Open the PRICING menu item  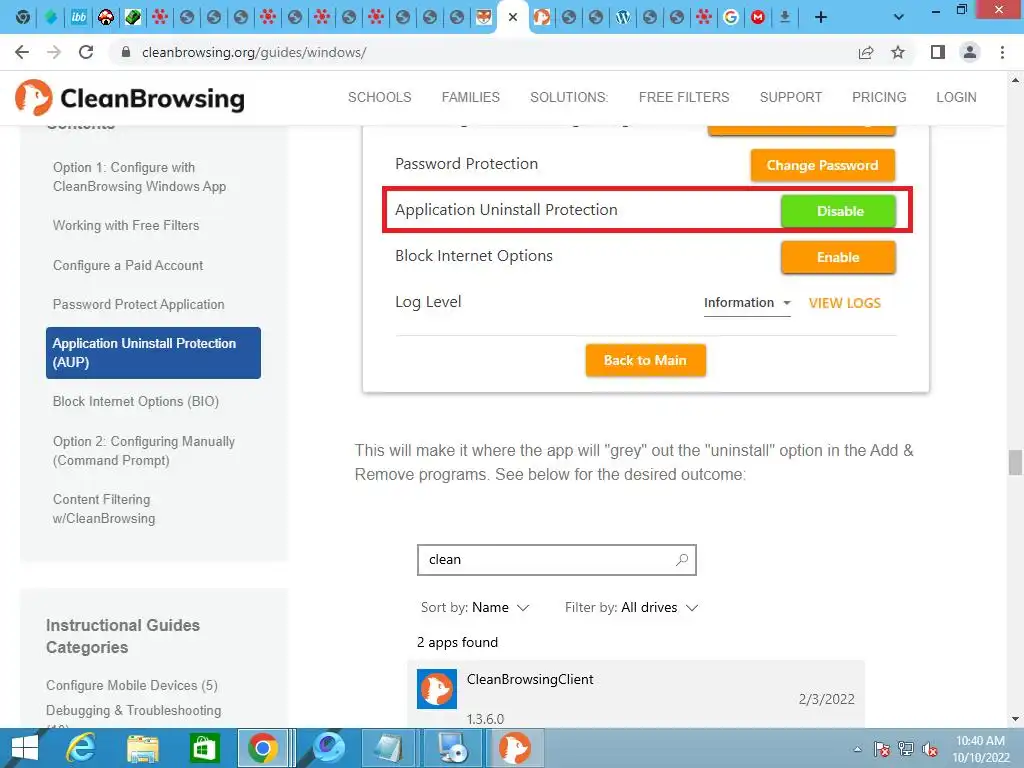tap(879, 97)
